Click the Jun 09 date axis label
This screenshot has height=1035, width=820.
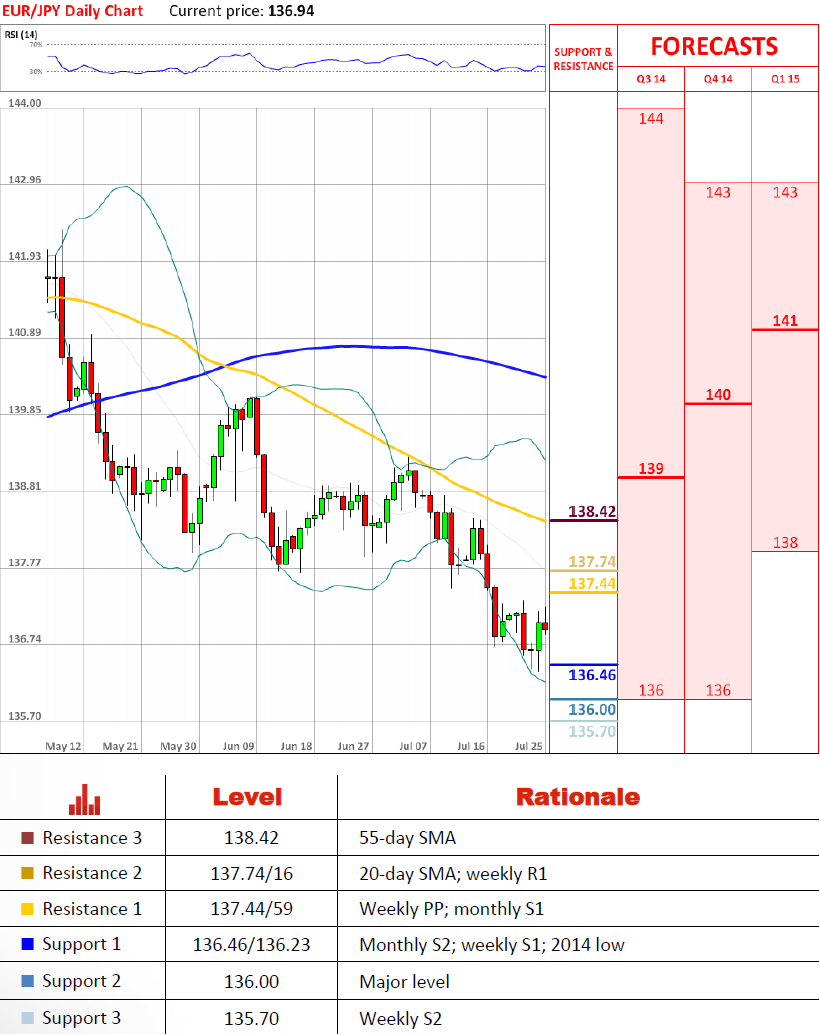point(238,746)
